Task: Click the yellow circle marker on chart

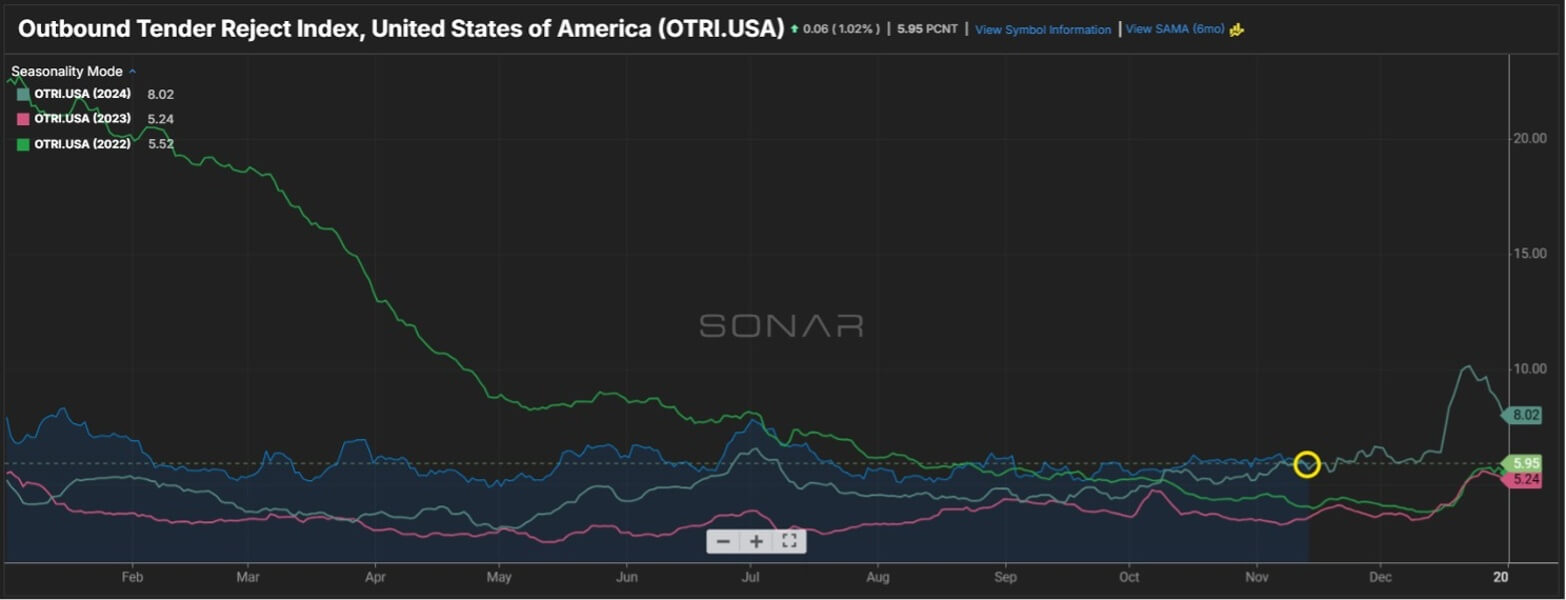Action: [1307, 464]
